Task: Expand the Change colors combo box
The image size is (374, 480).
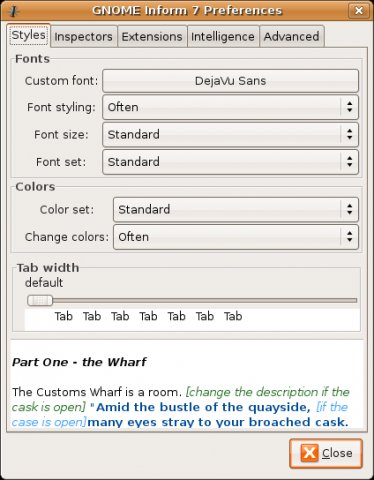Action: tap(236, 237)
